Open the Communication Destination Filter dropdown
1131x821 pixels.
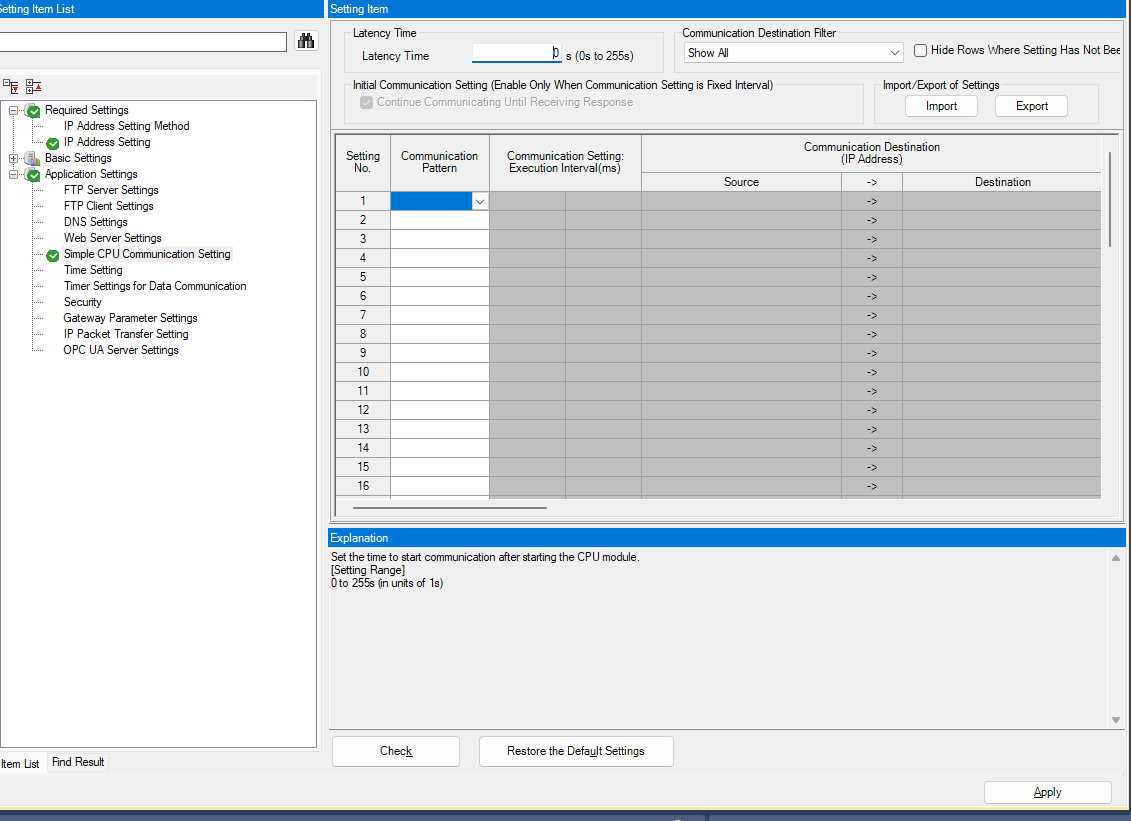[793, 53]
